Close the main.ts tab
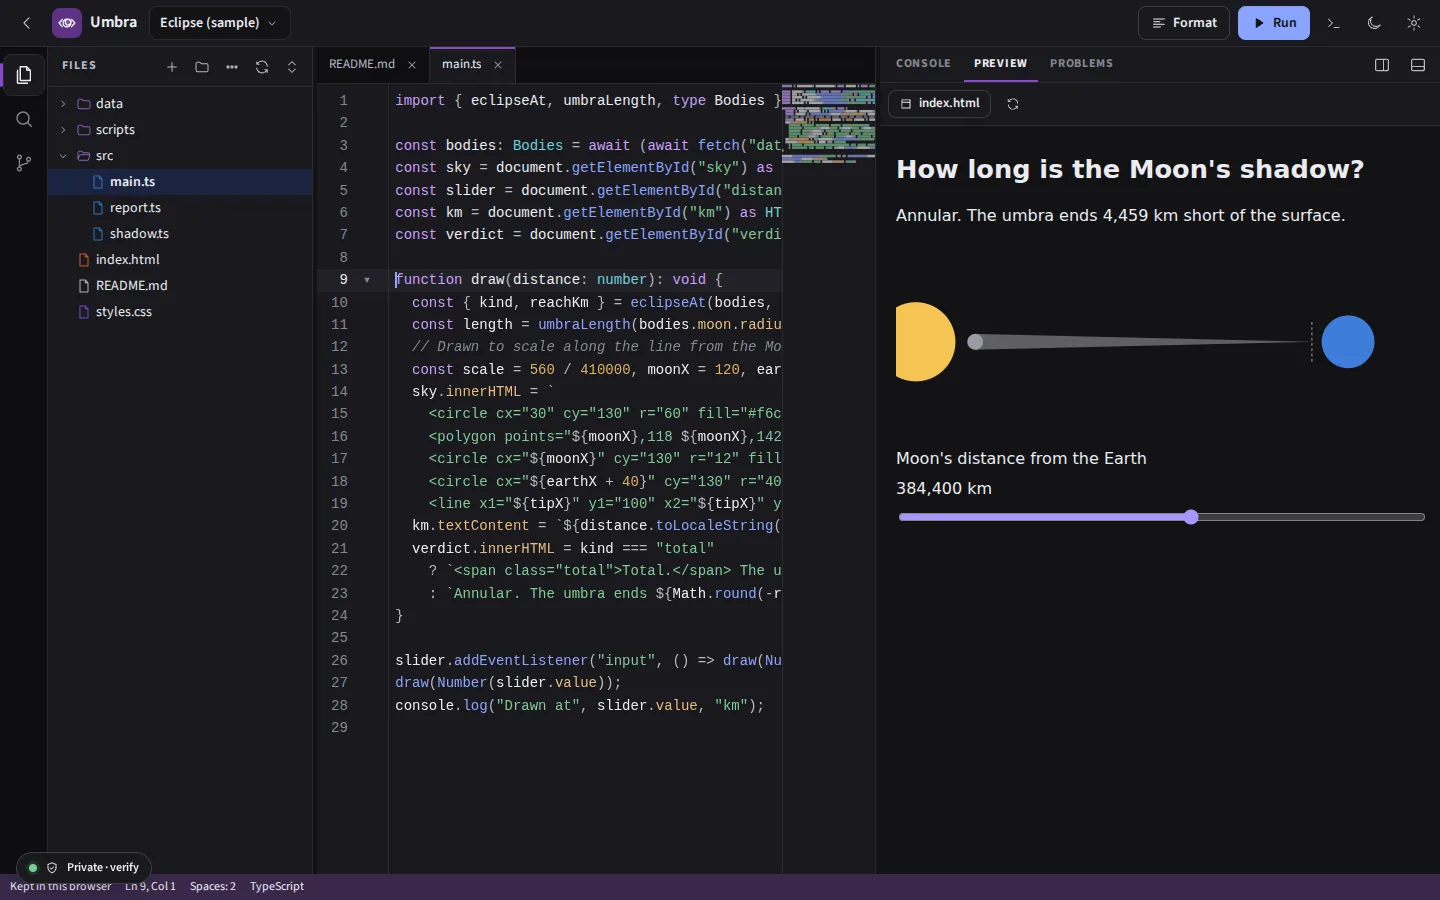Image resolution: width=1440 pixels, height=900 pixels. 498,65
